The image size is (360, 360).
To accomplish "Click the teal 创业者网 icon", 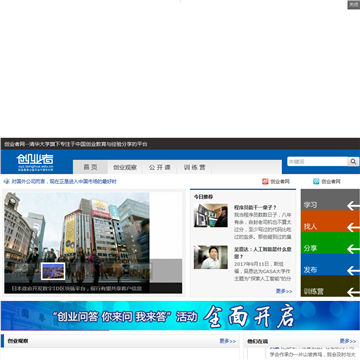I will pyautogui.click(x=316, y=181).
